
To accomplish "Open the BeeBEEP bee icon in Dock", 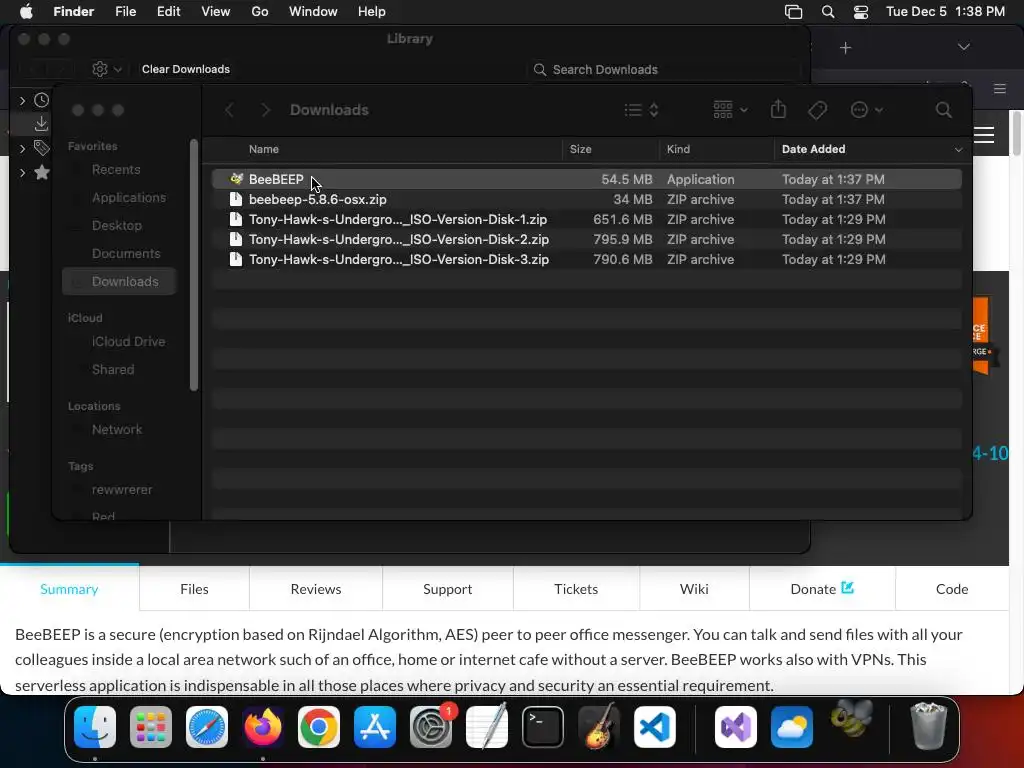I will pyautogui.click(x=852, y=718).
